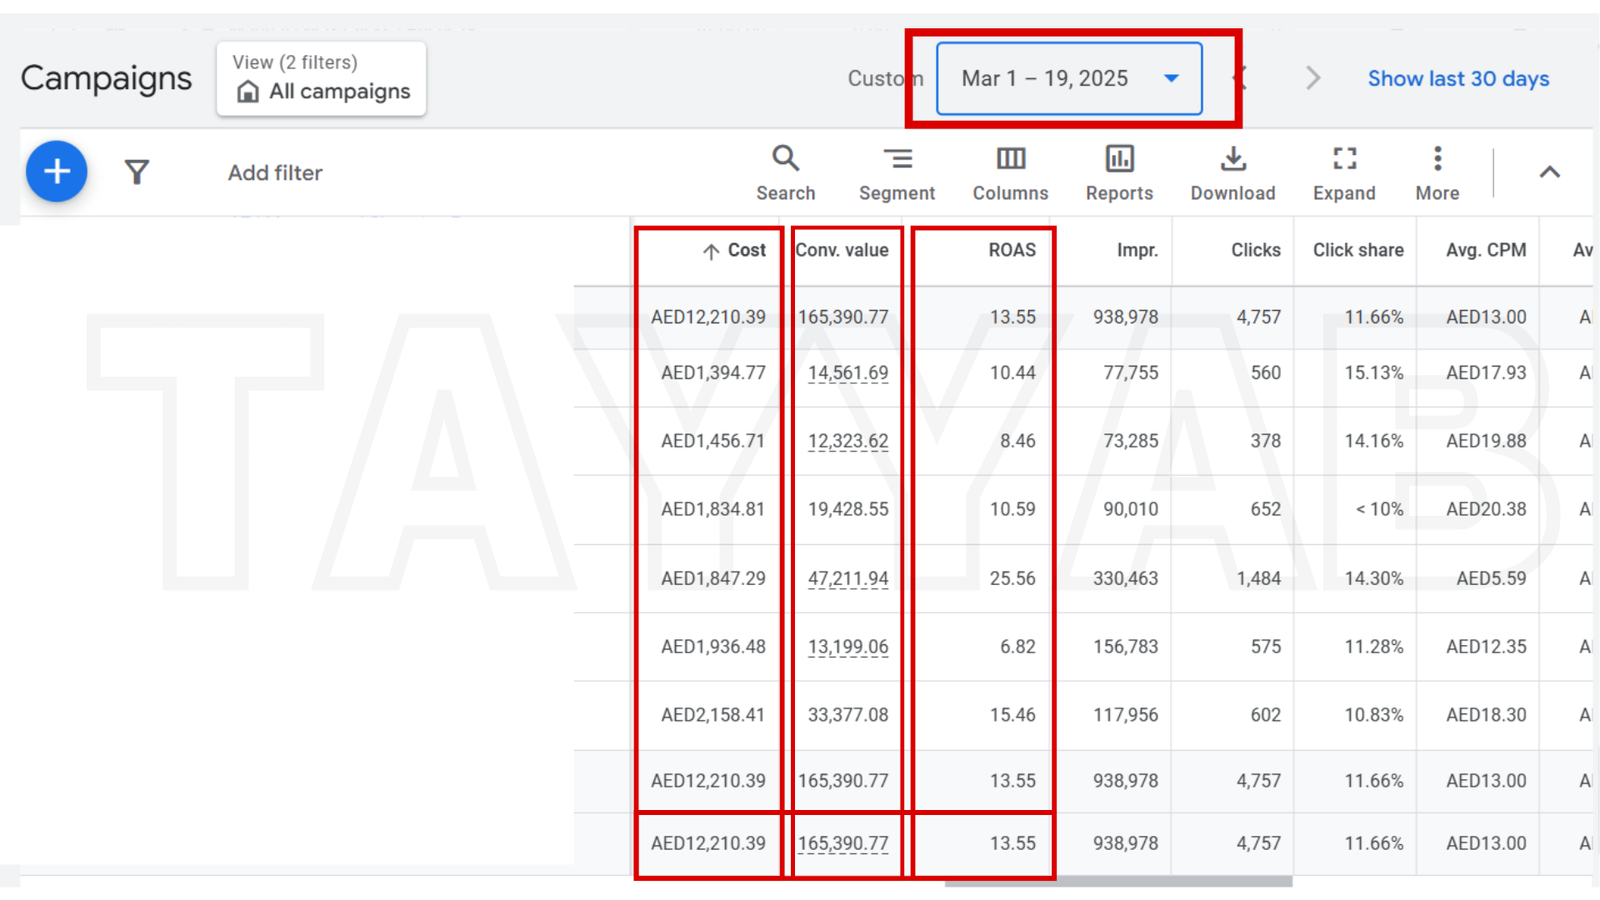1600x900 pixels.
Task: Sort by the ROAS column header
Action: [x=1011, y=250]
